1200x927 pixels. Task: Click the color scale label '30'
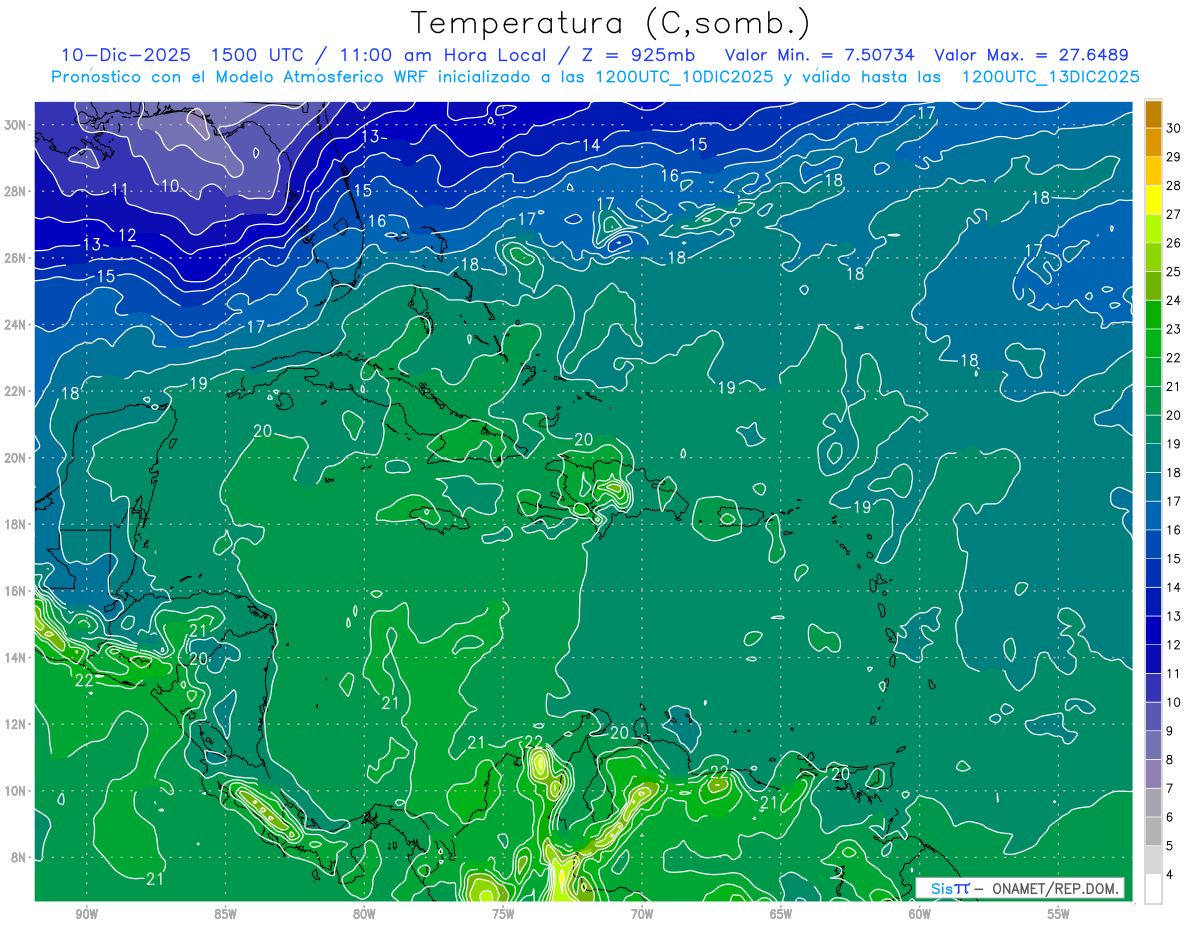coord(1174,128)
